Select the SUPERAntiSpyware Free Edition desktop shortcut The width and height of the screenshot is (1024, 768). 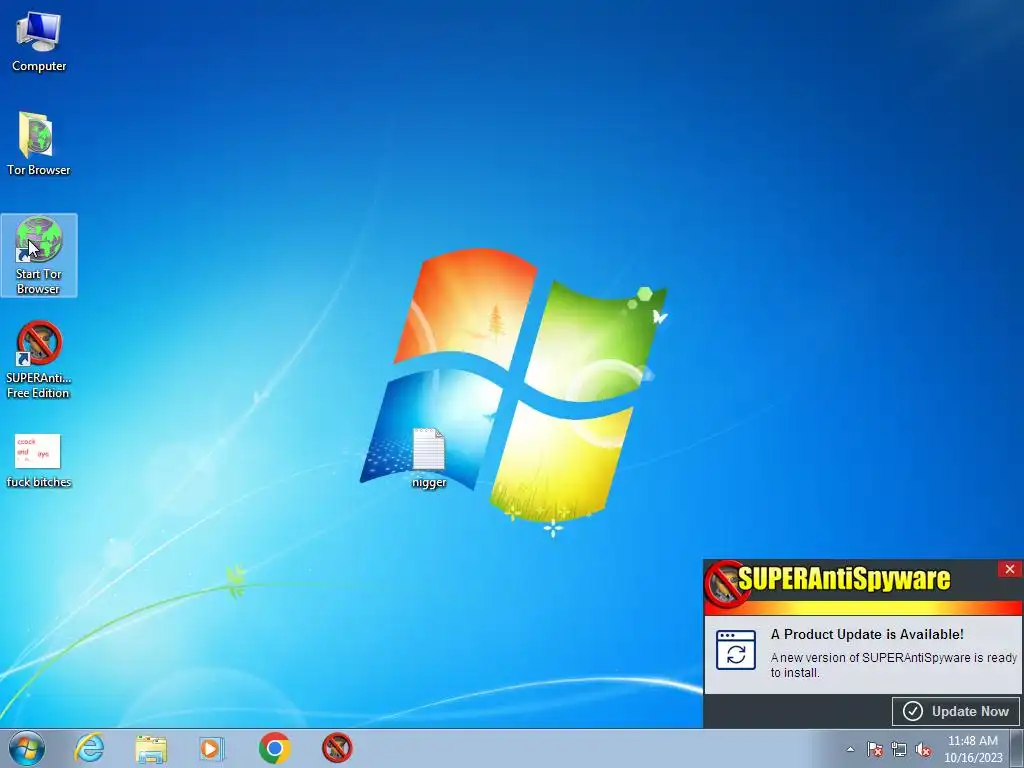(x=39, y=359)
